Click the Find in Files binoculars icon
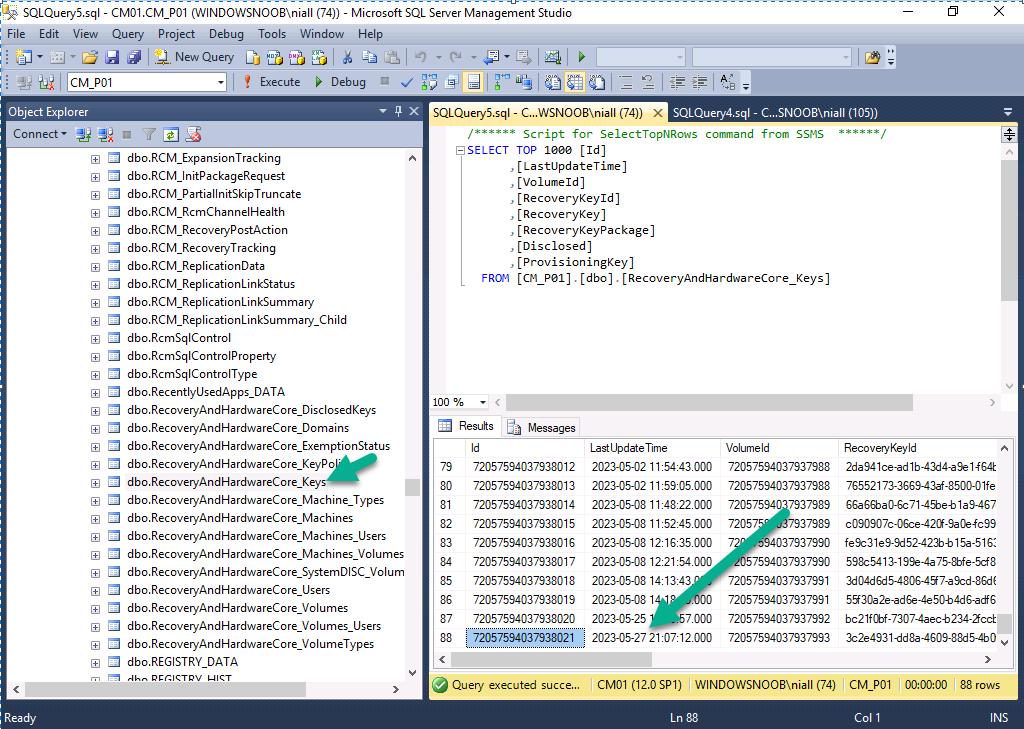 (x=872, y=57)
